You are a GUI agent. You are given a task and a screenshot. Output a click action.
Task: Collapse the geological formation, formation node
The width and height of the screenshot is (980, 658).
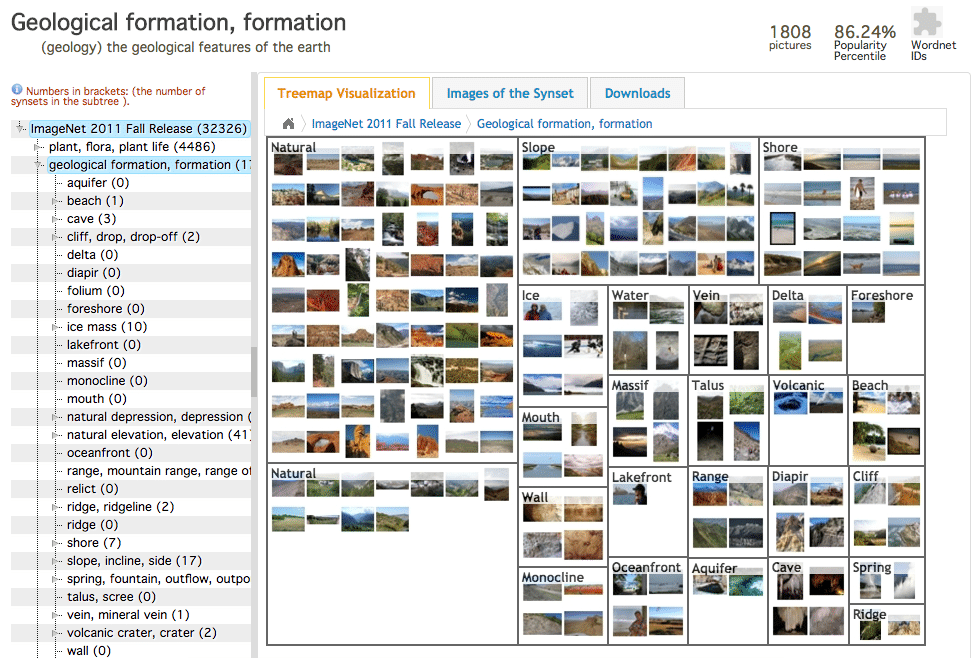point(38,165)
